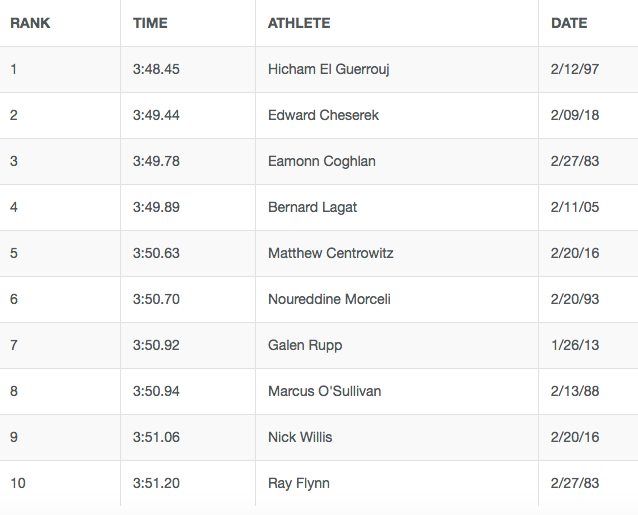This screenshot has height=515, width=638.
Task: Click the ATHLETE column header
Action: tap(299, 23)
